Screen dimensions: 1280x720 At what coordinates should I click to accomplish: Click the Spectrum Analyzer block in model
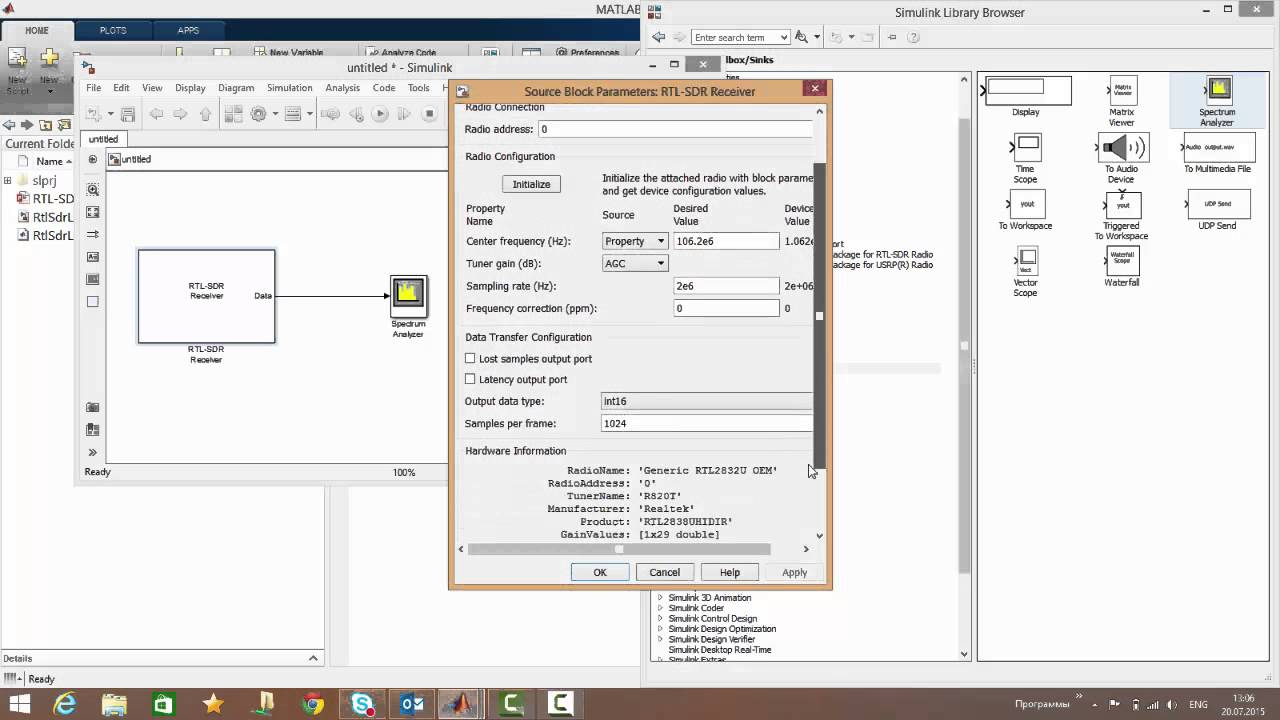click(x=408, y=294)
